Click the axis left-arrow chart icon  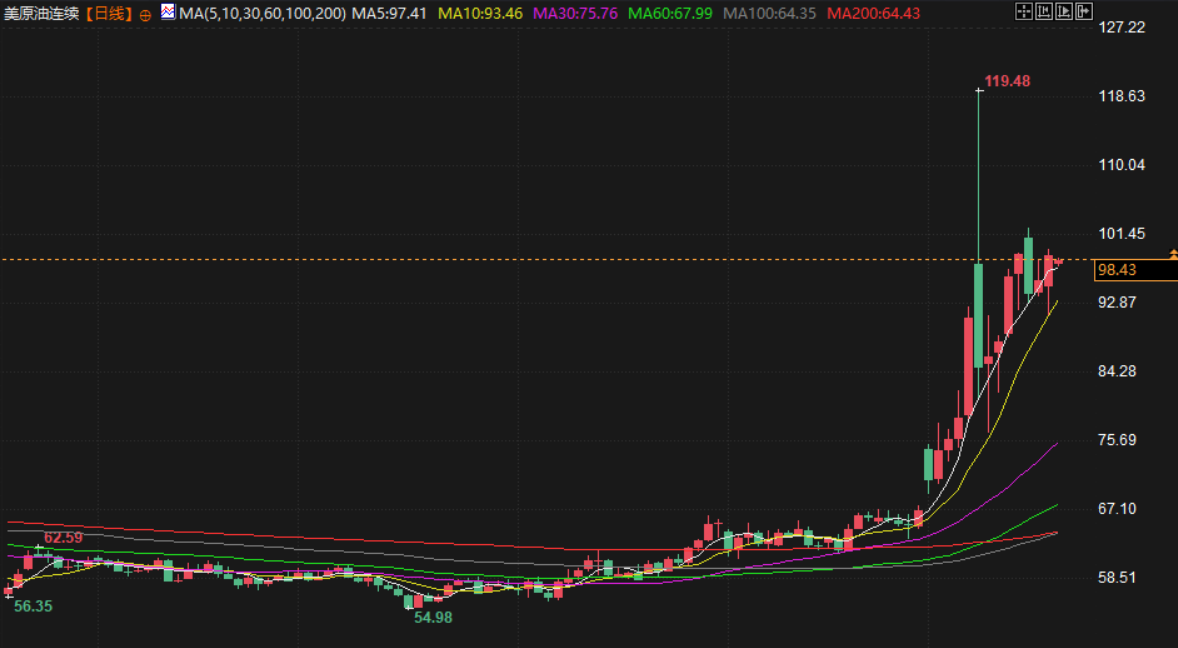point(1044,11)
